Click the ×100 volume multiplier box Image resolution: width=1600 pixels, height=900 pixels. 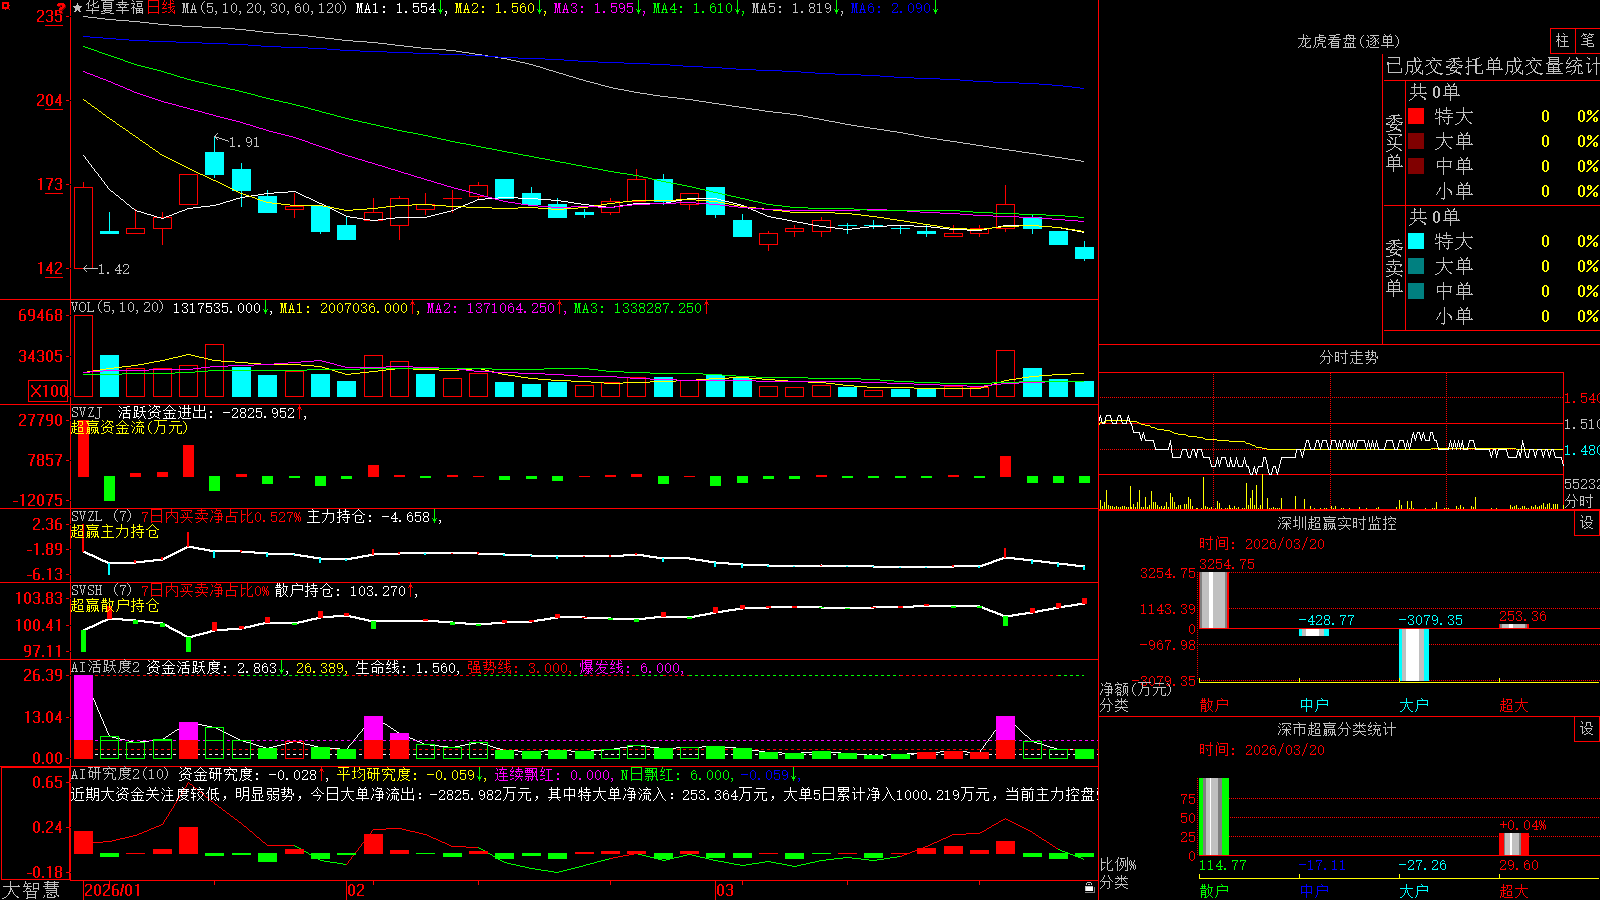pos(48,391)
